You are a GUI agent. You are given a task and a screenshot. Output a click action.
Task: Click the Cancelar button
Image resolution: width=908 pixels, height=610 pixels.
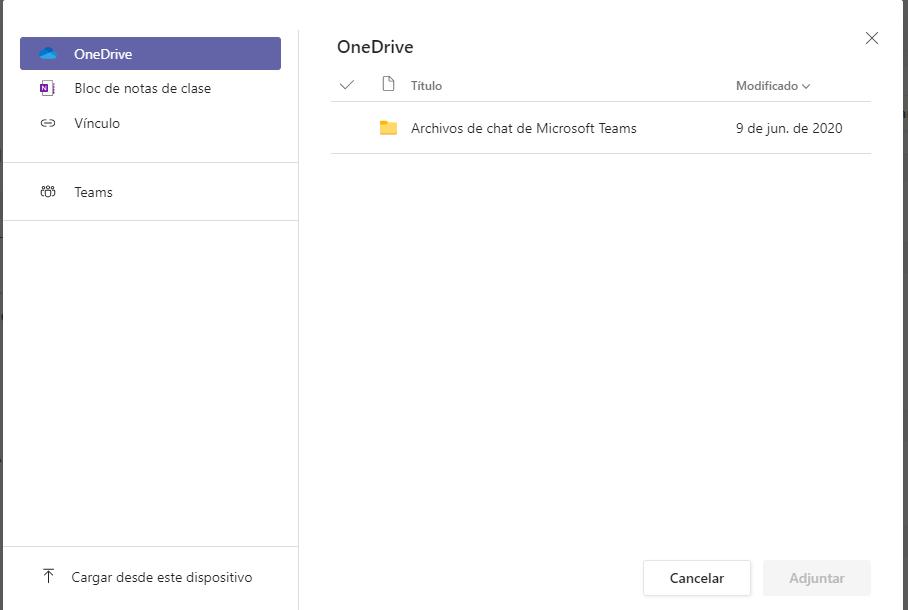[697, 578]
